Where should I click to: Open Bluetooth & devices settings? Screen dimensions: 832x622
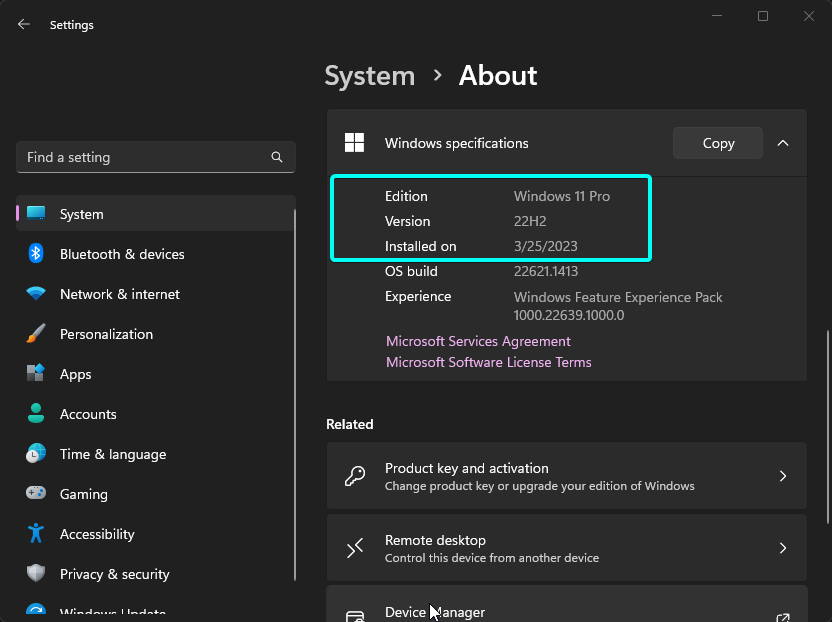[x=155, y=254]
